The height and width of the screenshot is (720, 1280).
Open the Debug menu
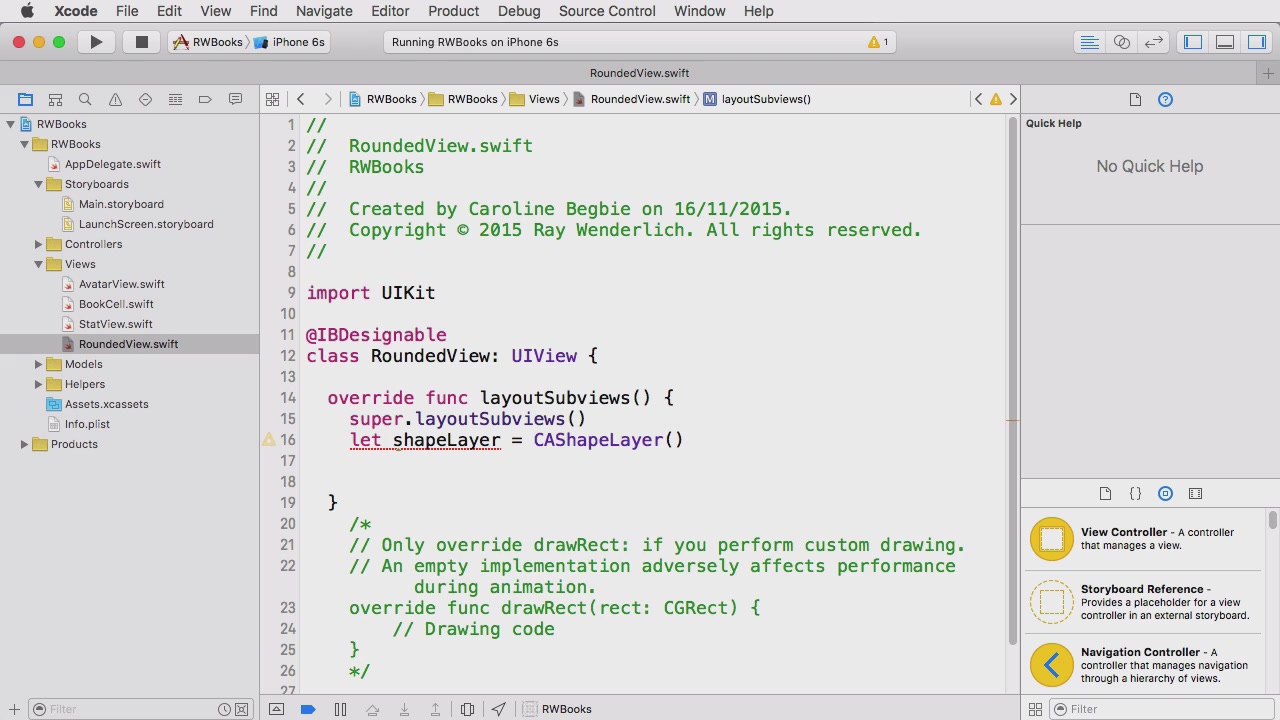519,11
